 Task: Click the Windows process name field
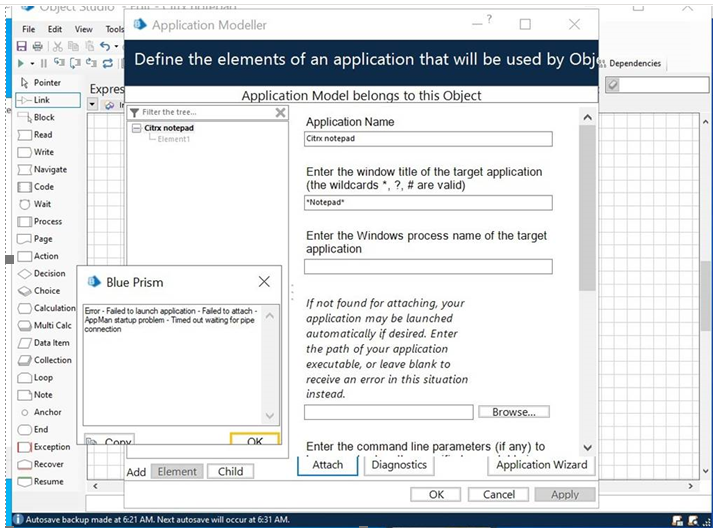tap(428, 267)
